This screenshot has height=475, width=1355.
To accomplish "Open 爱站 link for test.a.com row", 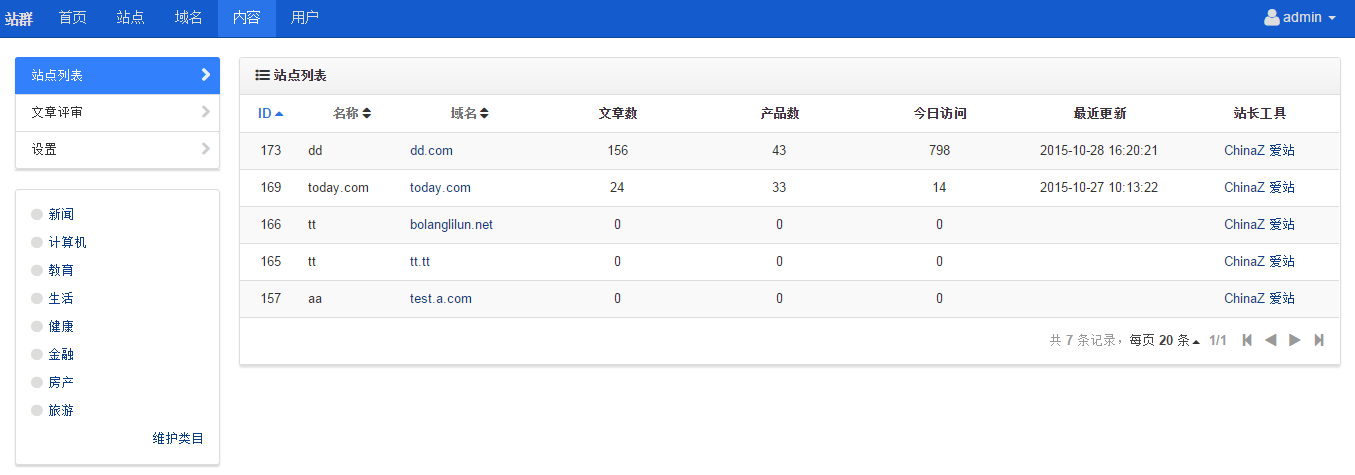I will (x=1282, y=298).
